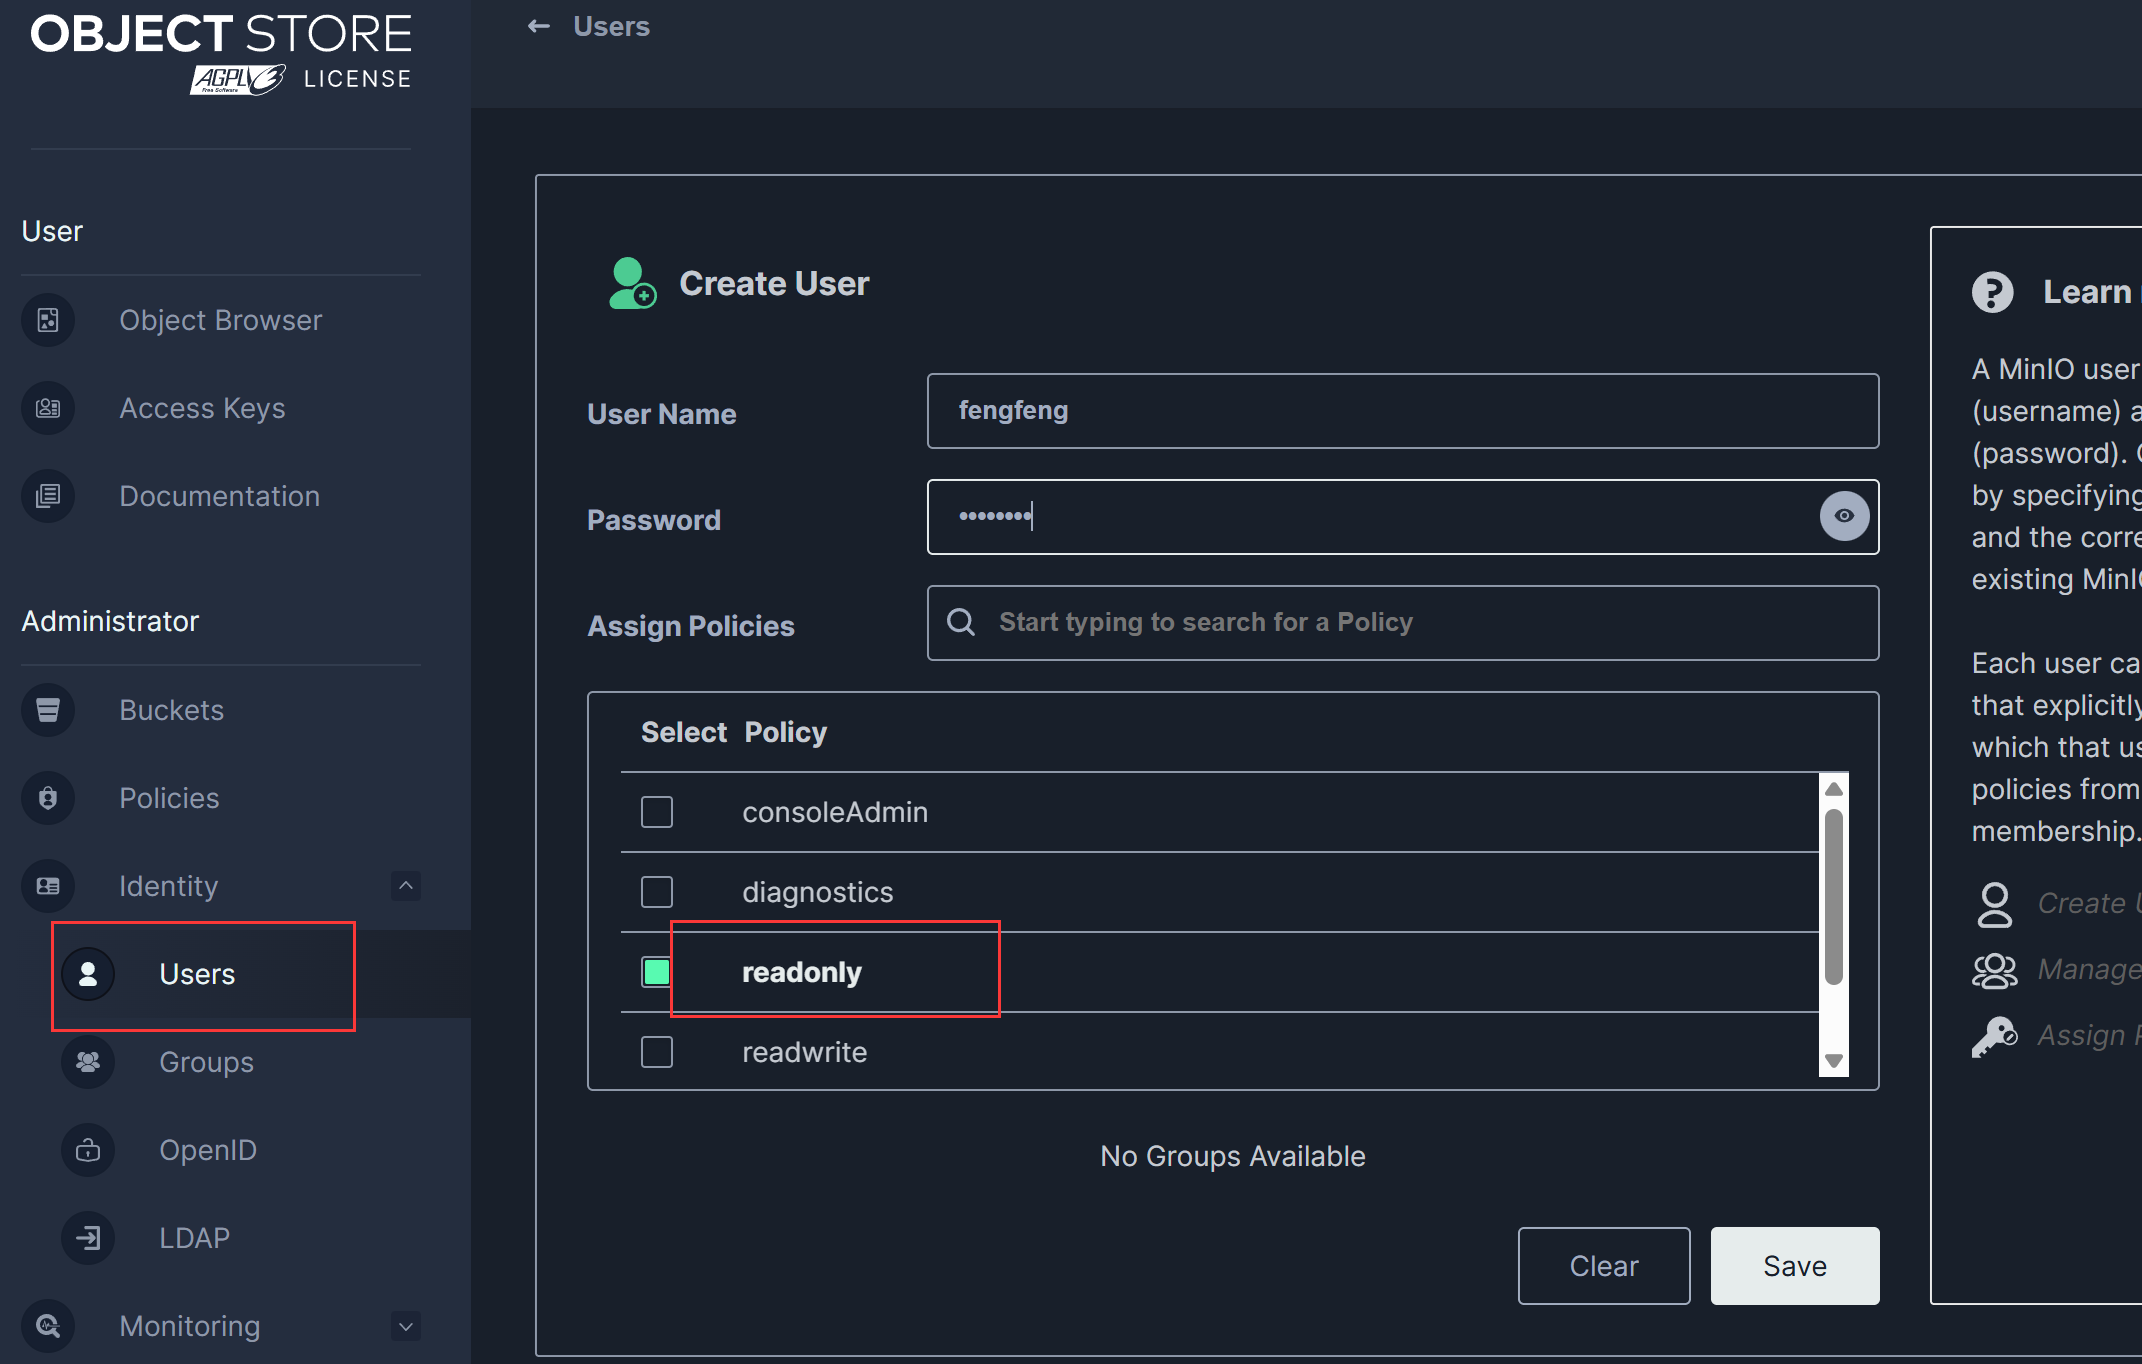The width and height of the screenshot is (2142, 1364).
Task: Collapse the Identity menu chevron
Action: pos(405,886)
